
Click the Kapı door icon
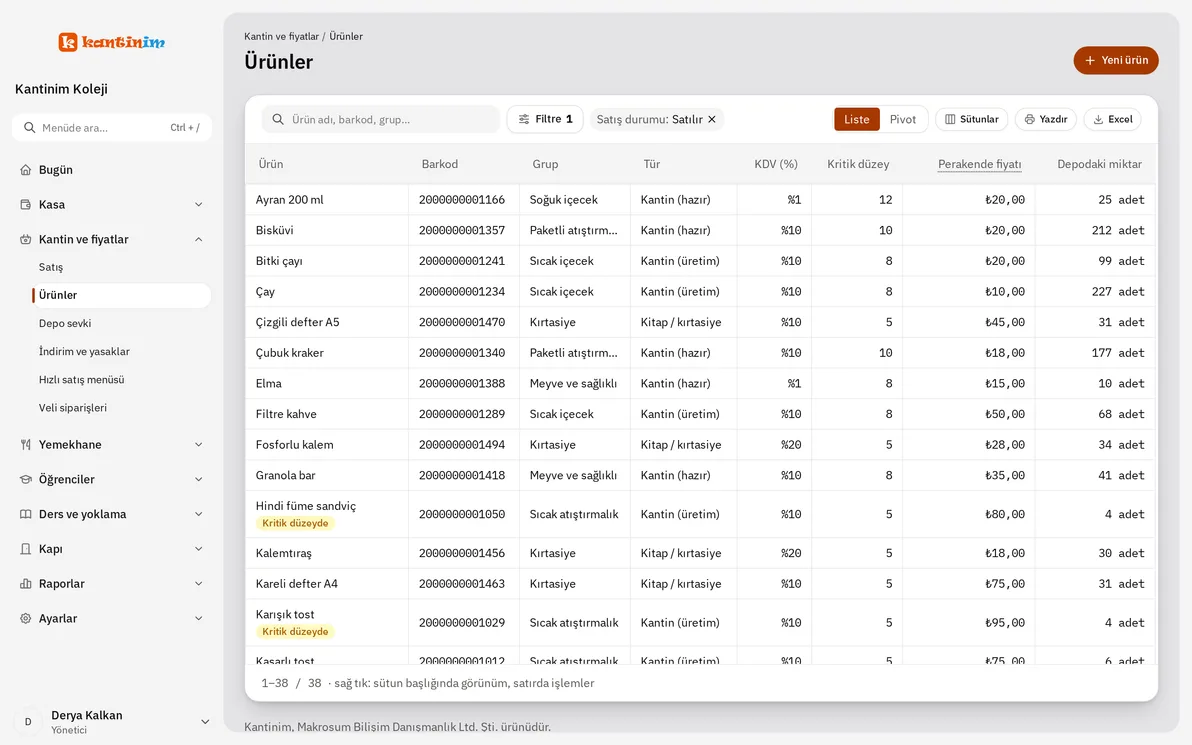(26, 549)
